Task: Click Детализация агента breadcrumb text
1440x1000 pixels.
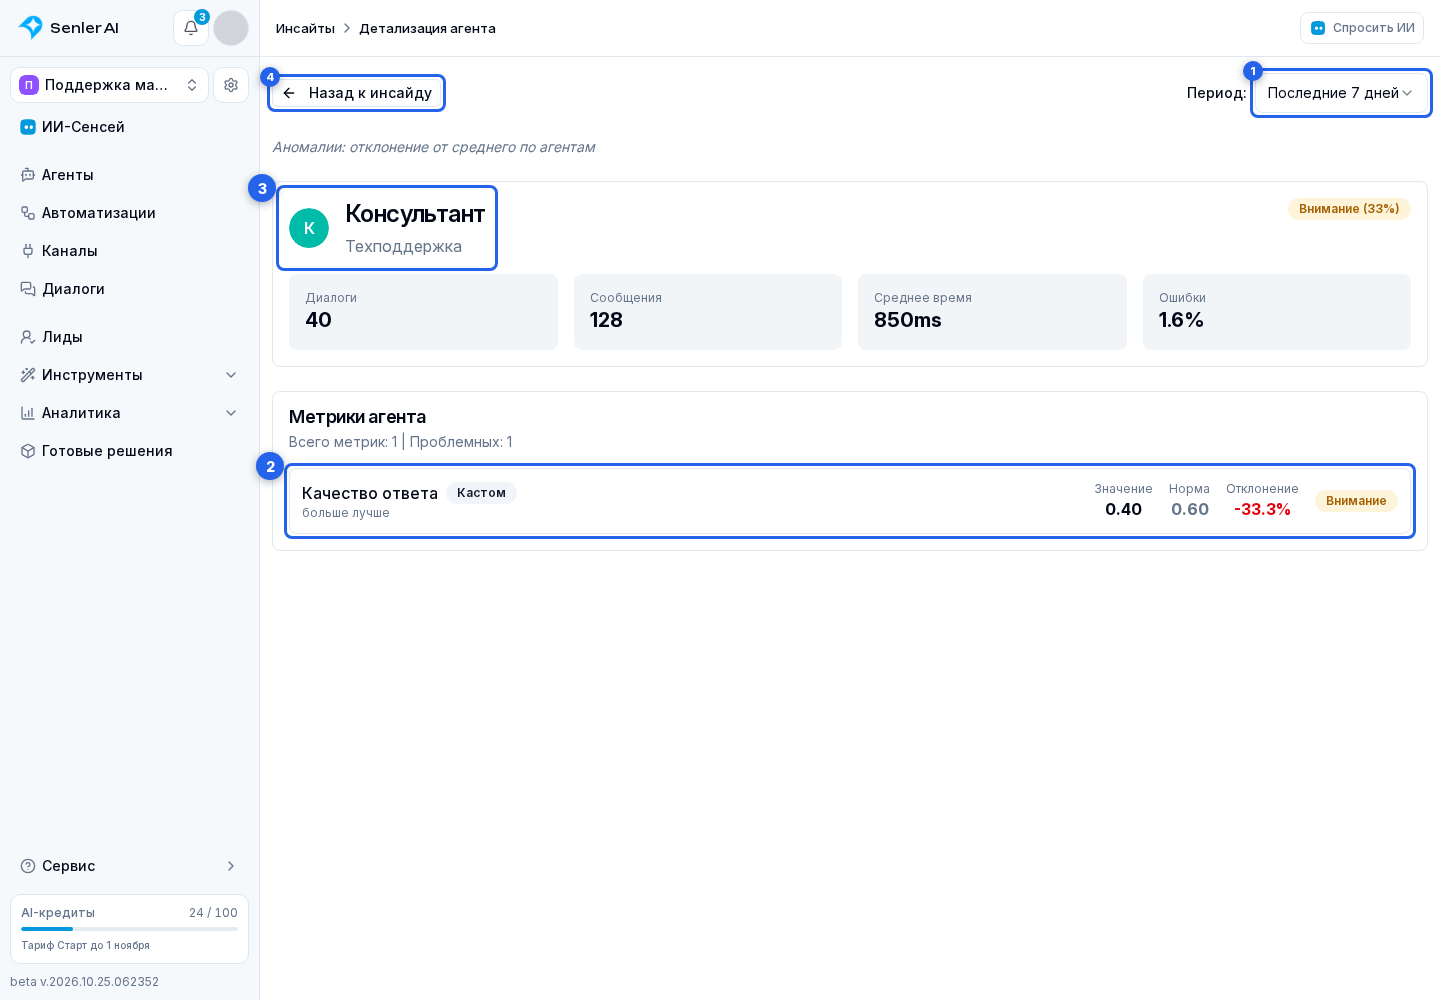Action: point(427,28)
